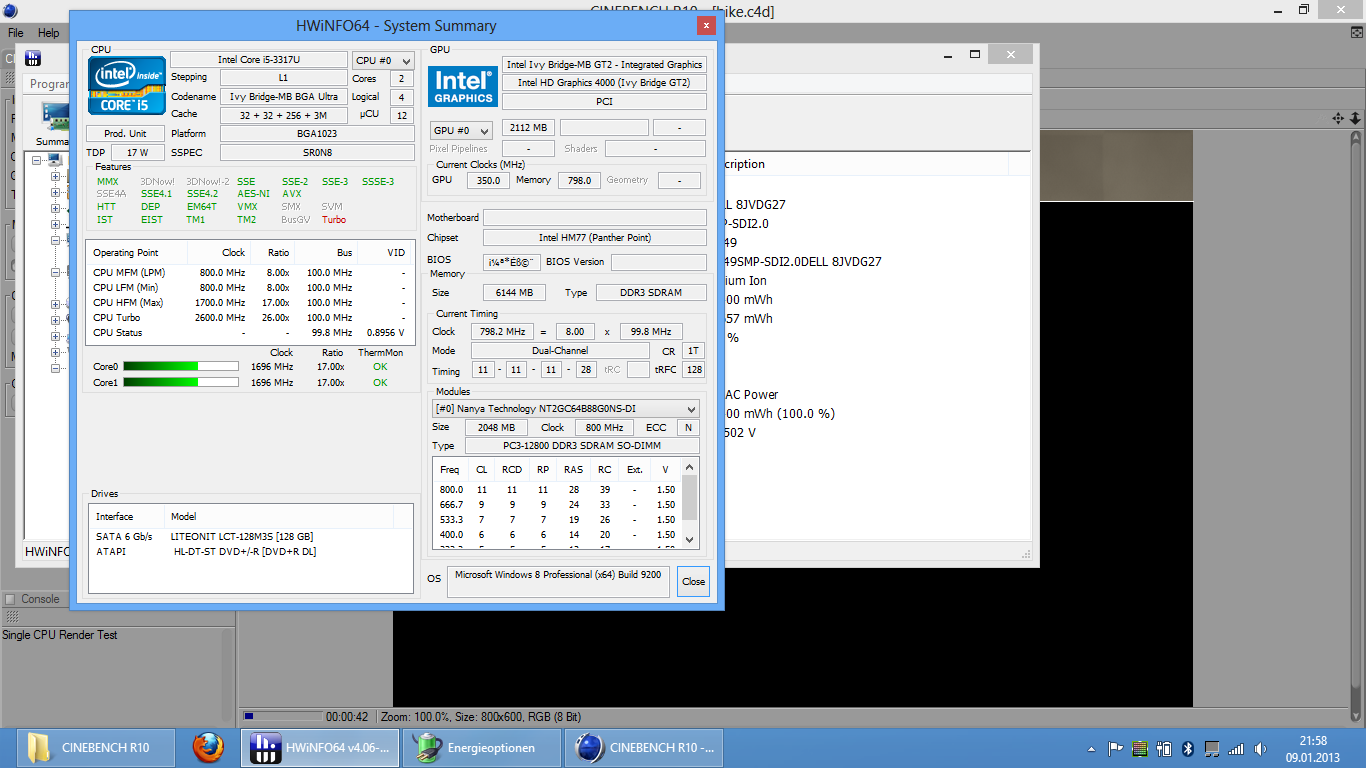Click the Operating Point column header
The height and width of the screenshot is (768, 1366).
(126, 253)
